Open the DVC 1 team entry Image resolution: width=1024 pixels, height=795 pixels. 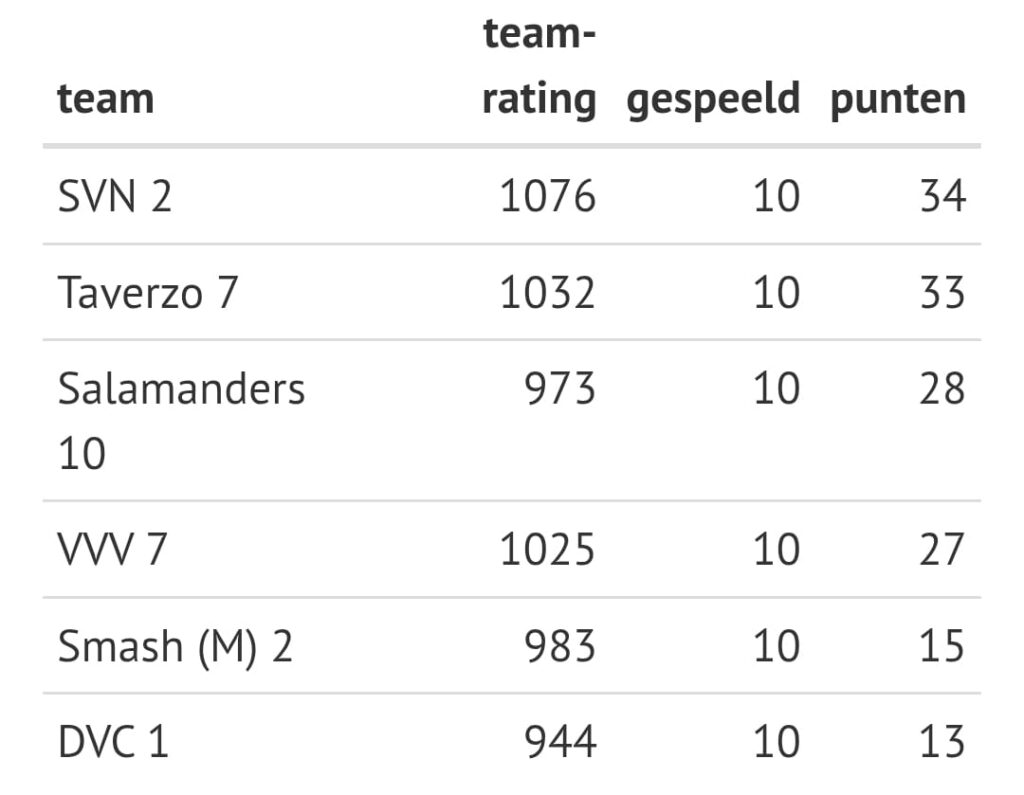coord(113,743)
